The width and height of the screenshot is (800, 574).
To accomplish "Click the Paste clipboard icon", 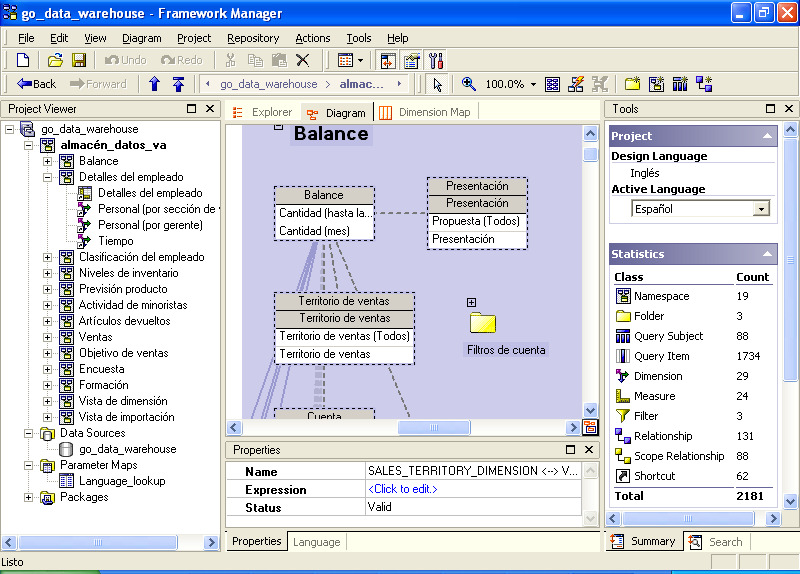I will pyautogui.click(x=279, y=60).
